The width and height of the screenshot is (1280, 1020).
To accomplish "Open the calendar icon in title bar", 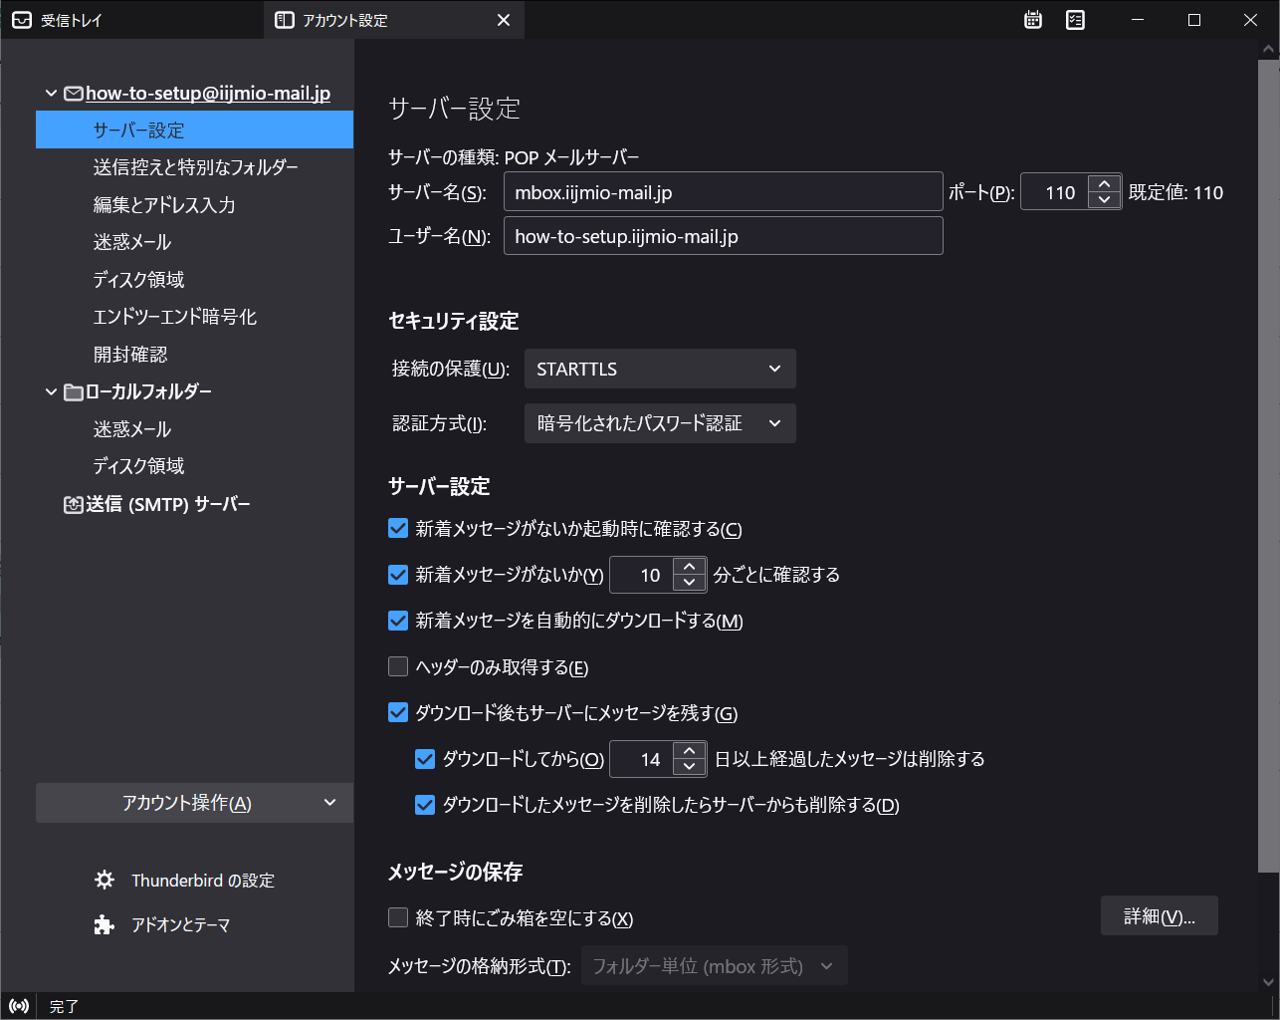I will (x=1033, y=20).
